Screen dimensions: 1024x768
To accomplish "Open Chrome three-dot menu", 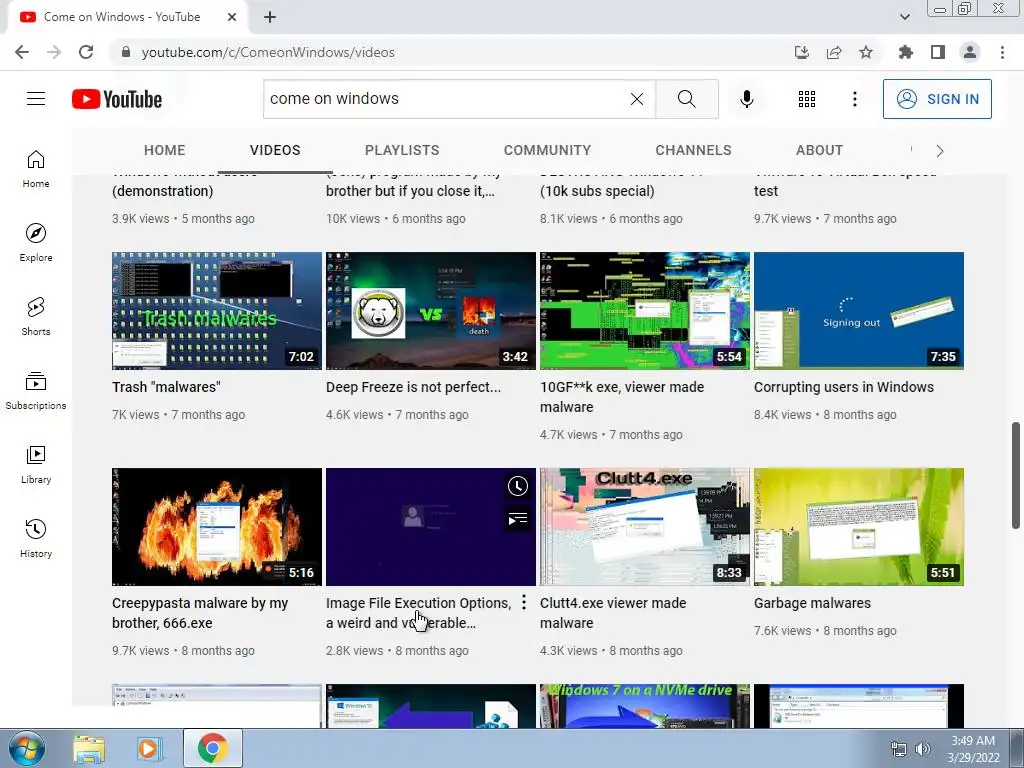I will click(x=1002, y=52).
